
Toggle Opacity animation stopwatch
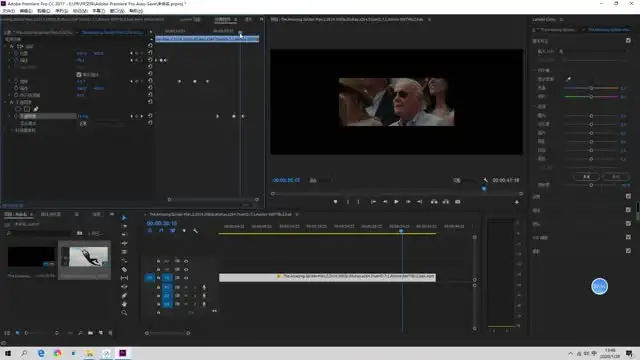(16, 116)
